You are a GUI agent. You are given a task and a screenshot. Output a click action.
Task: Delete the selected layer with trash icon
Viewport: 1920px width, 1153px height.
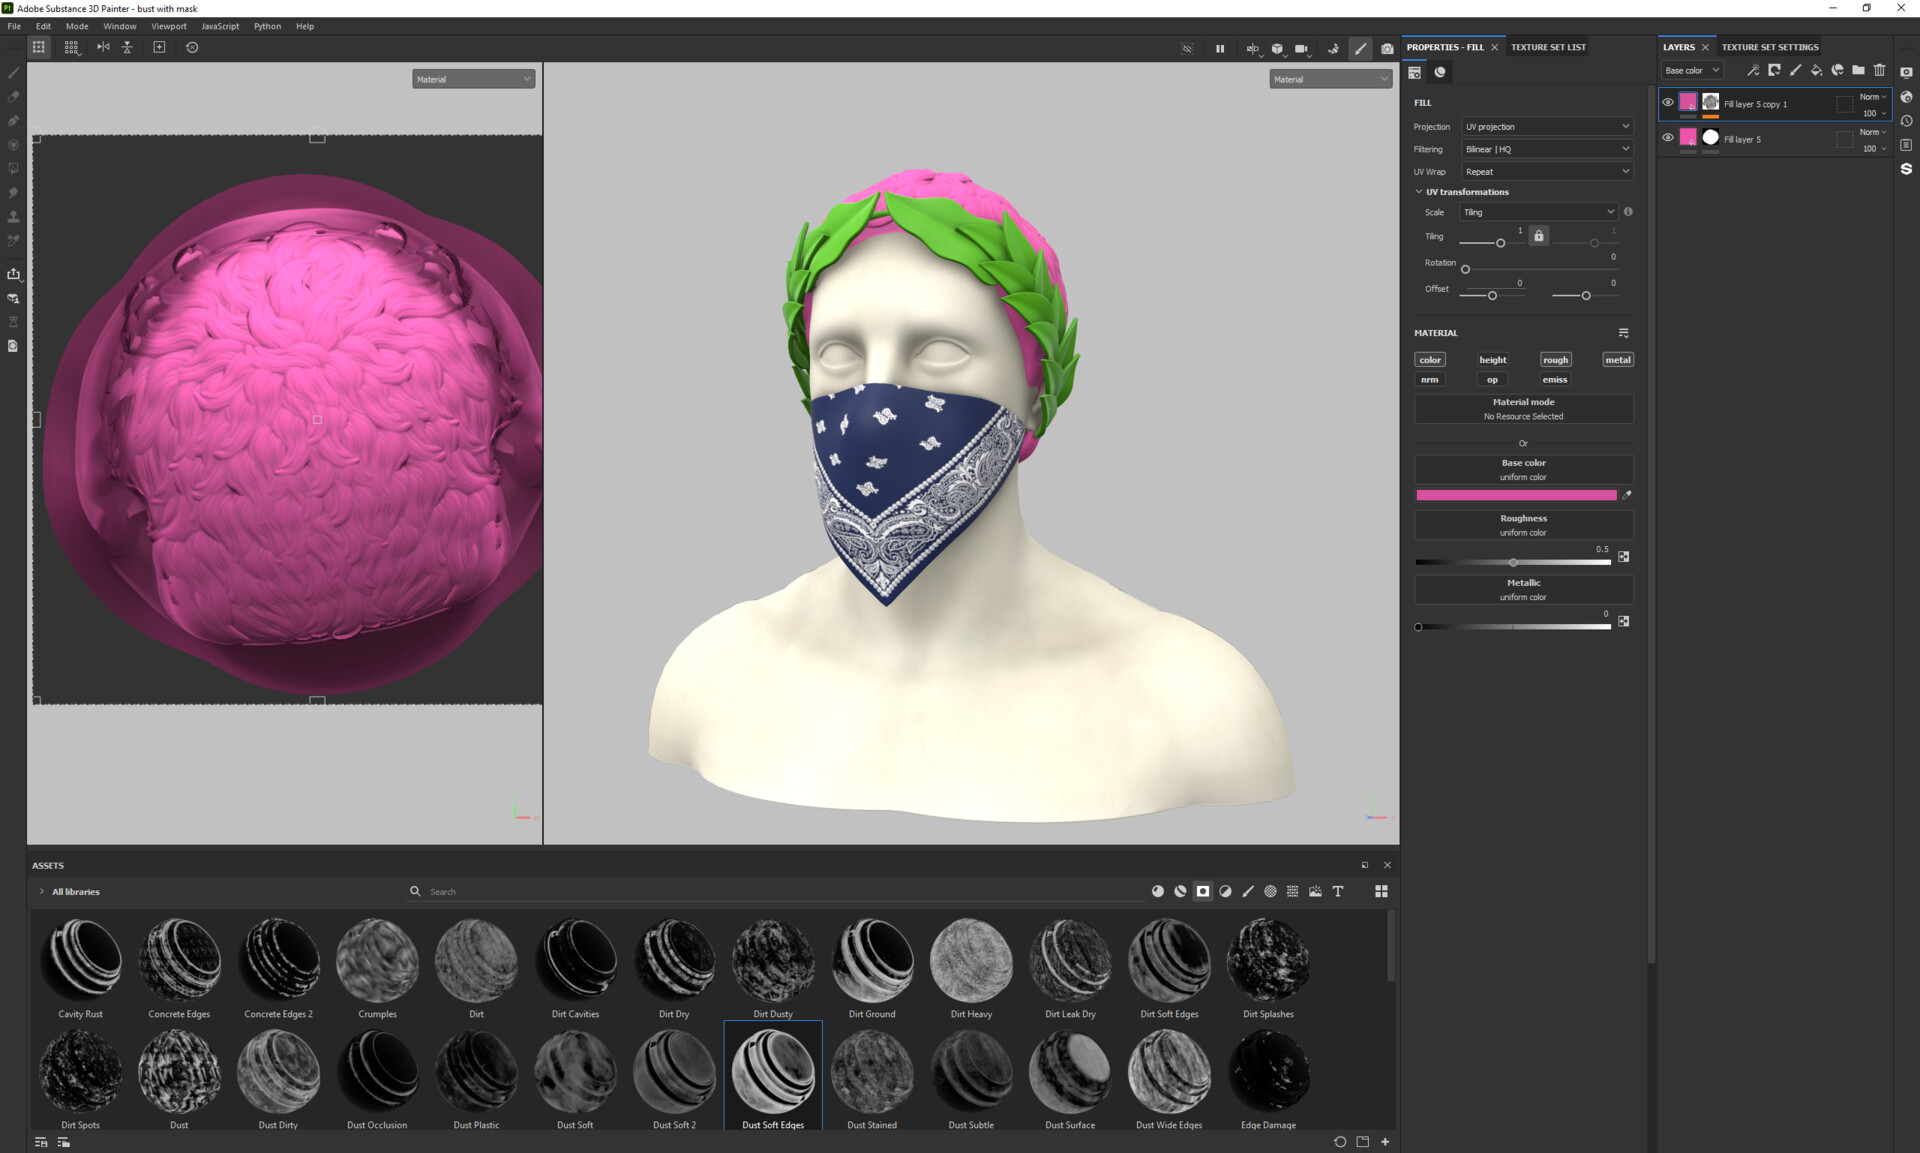(x=1880, y=70)
